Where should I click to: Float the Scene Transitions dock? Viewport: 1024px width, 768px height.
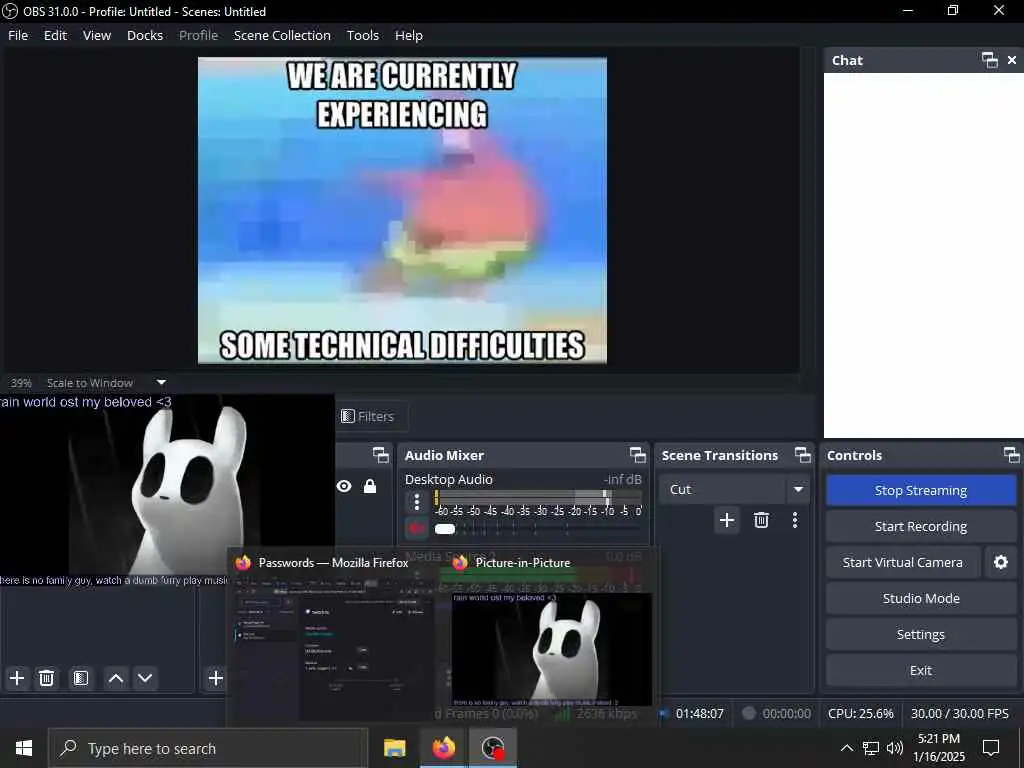point(803,455)
